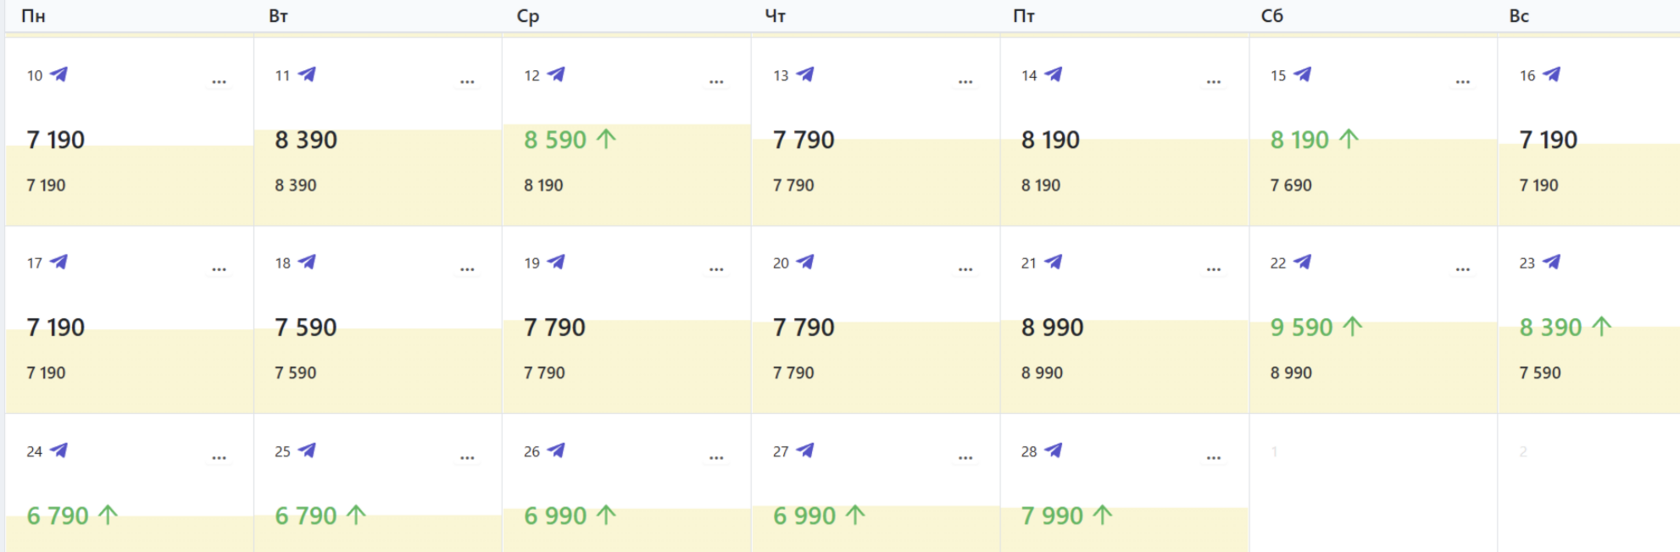Screen dimensions: 1680x552
Task: Click the paper plane icon on day 10
Action: 60,74
